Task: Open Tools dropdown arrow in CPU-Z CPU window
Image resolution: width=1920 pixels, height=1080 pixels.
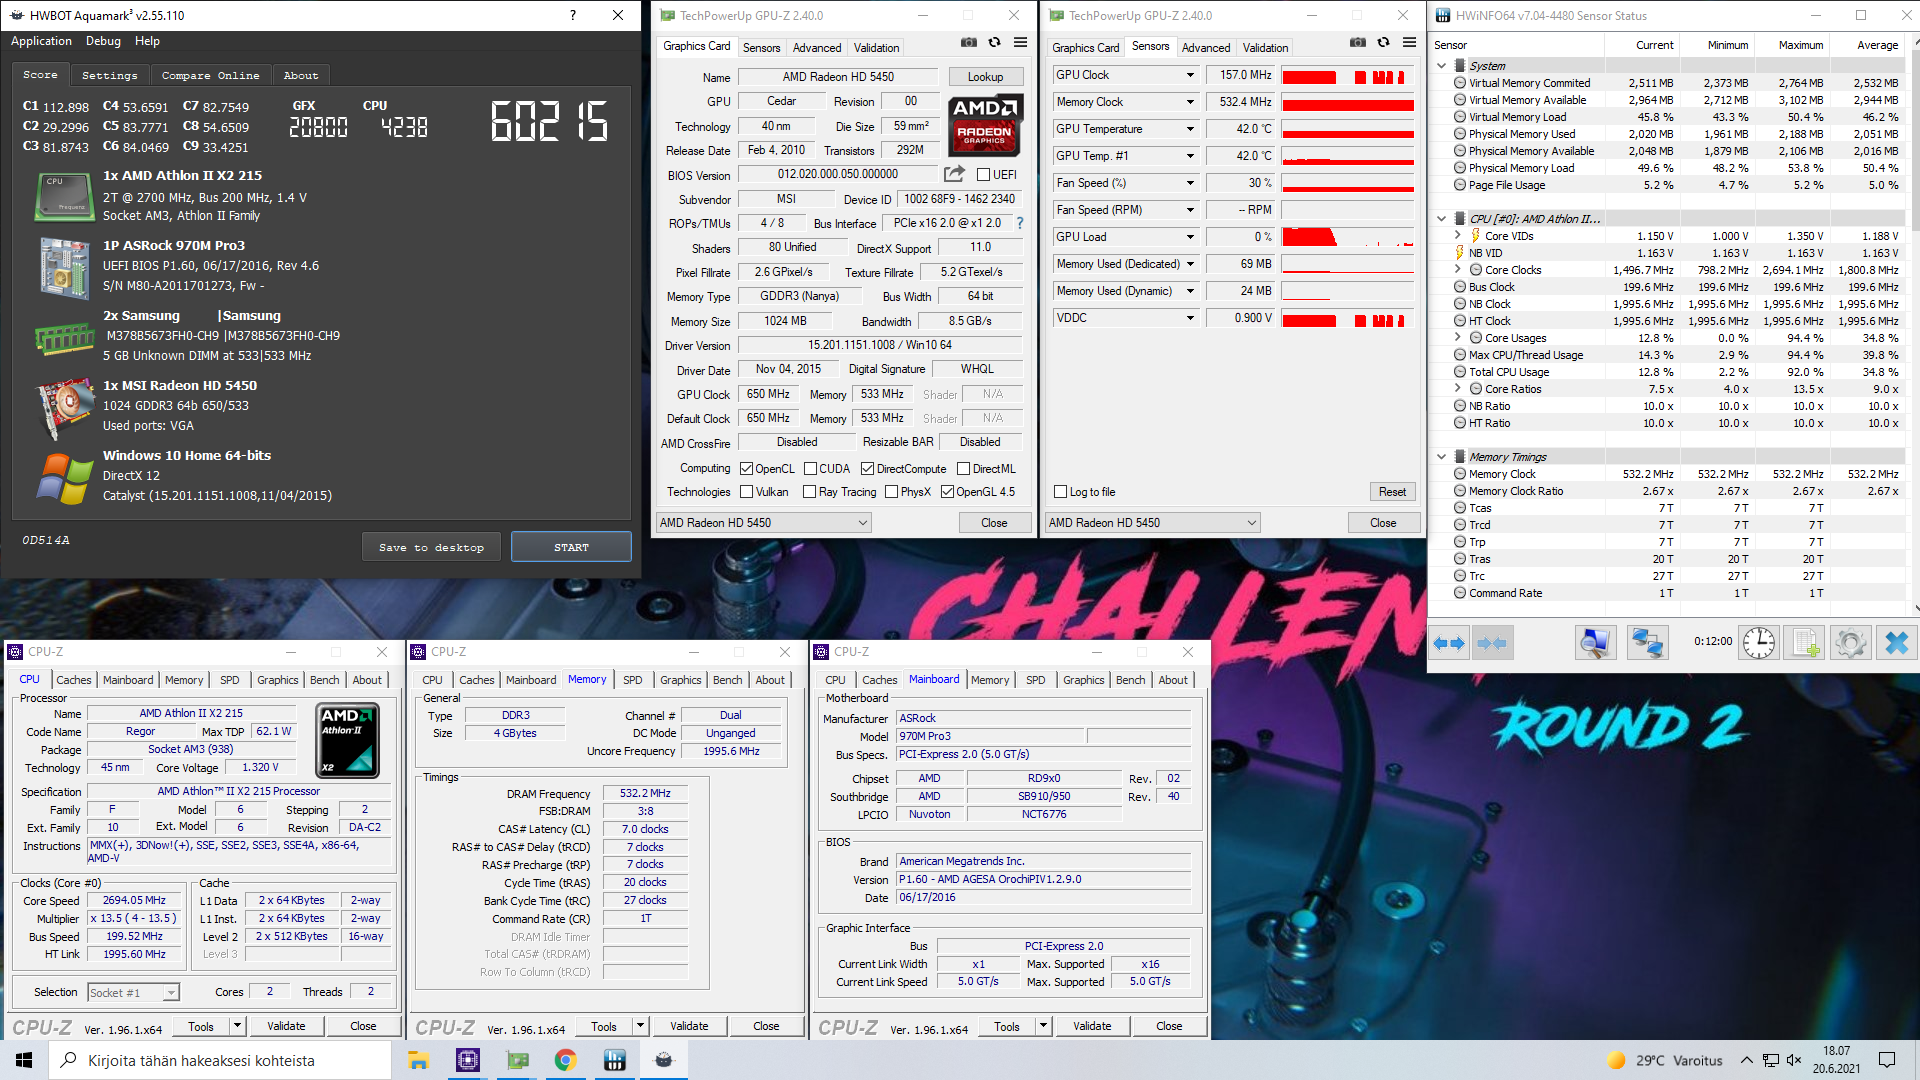Action: click(237, 1026)
